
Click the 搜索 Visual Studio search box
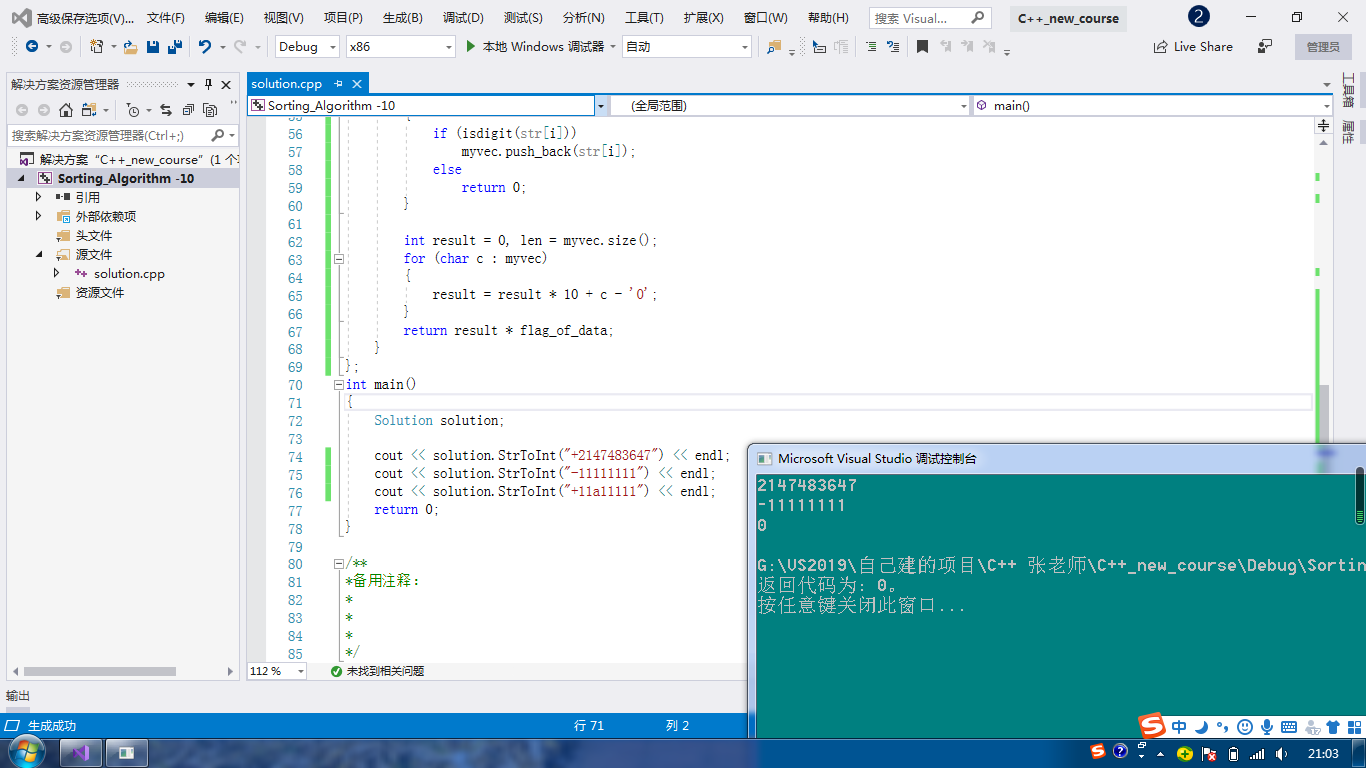[x=930, y=18]
